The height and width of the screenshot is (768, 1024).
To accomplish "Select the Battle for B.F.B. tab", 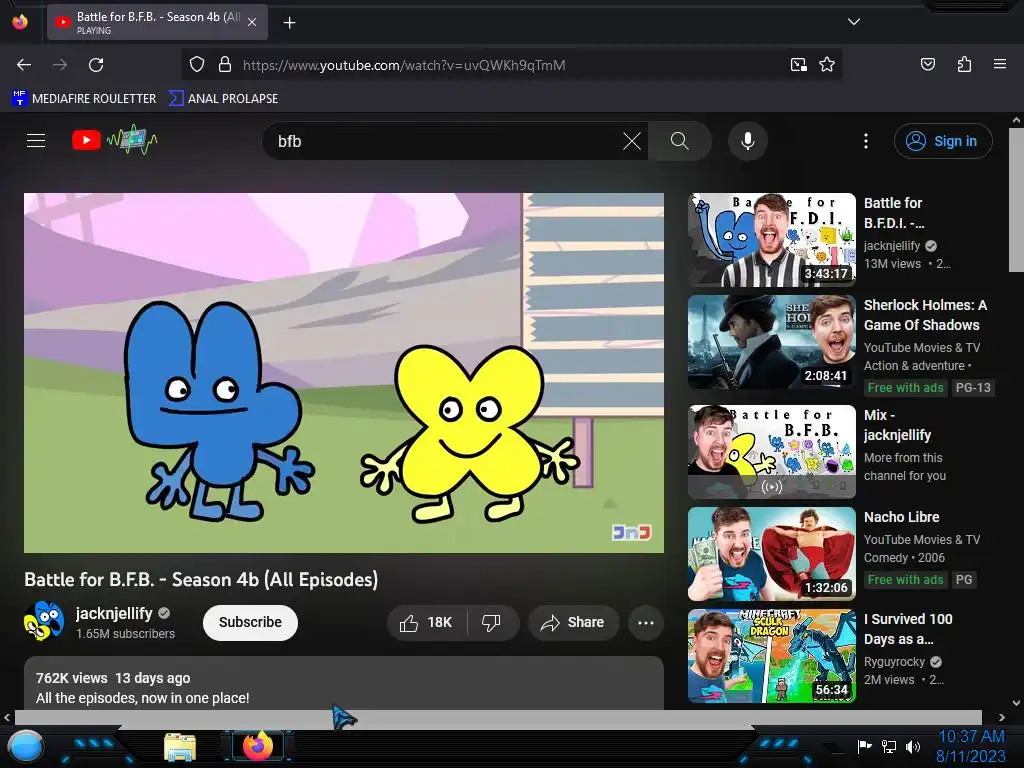I will point(157,22).
